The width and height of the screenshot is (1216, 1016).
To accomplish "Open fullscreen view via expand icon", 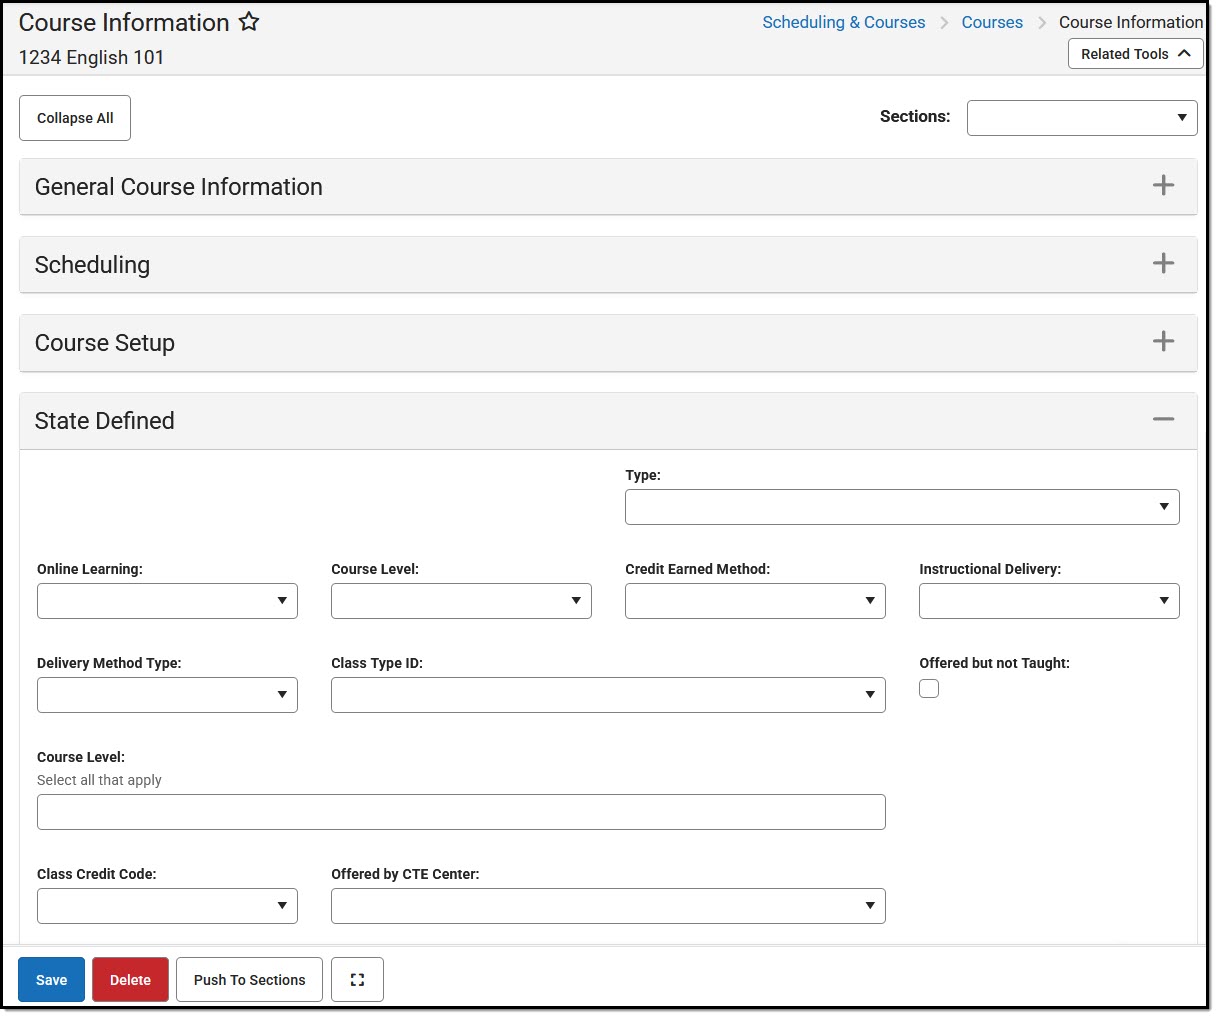I will (357, 979).
